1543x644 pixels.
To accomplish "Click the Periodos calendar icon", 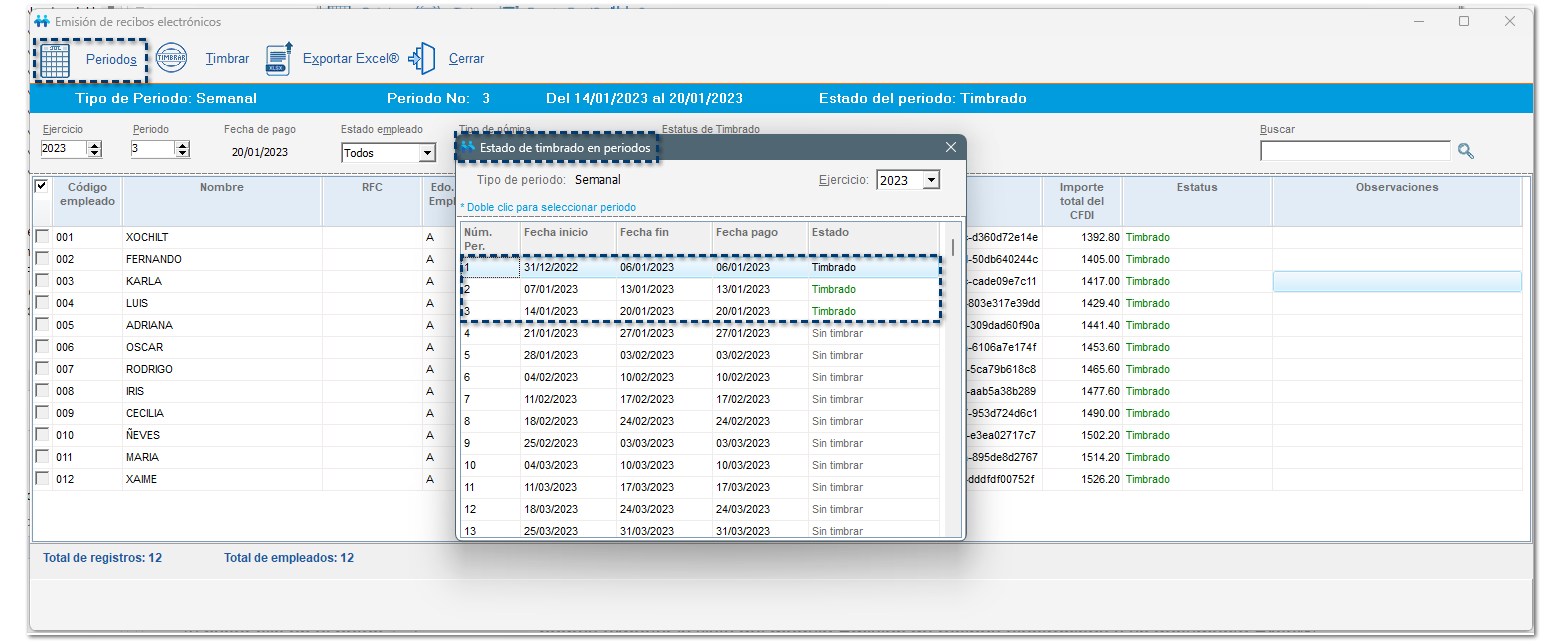I will point(54,60).
